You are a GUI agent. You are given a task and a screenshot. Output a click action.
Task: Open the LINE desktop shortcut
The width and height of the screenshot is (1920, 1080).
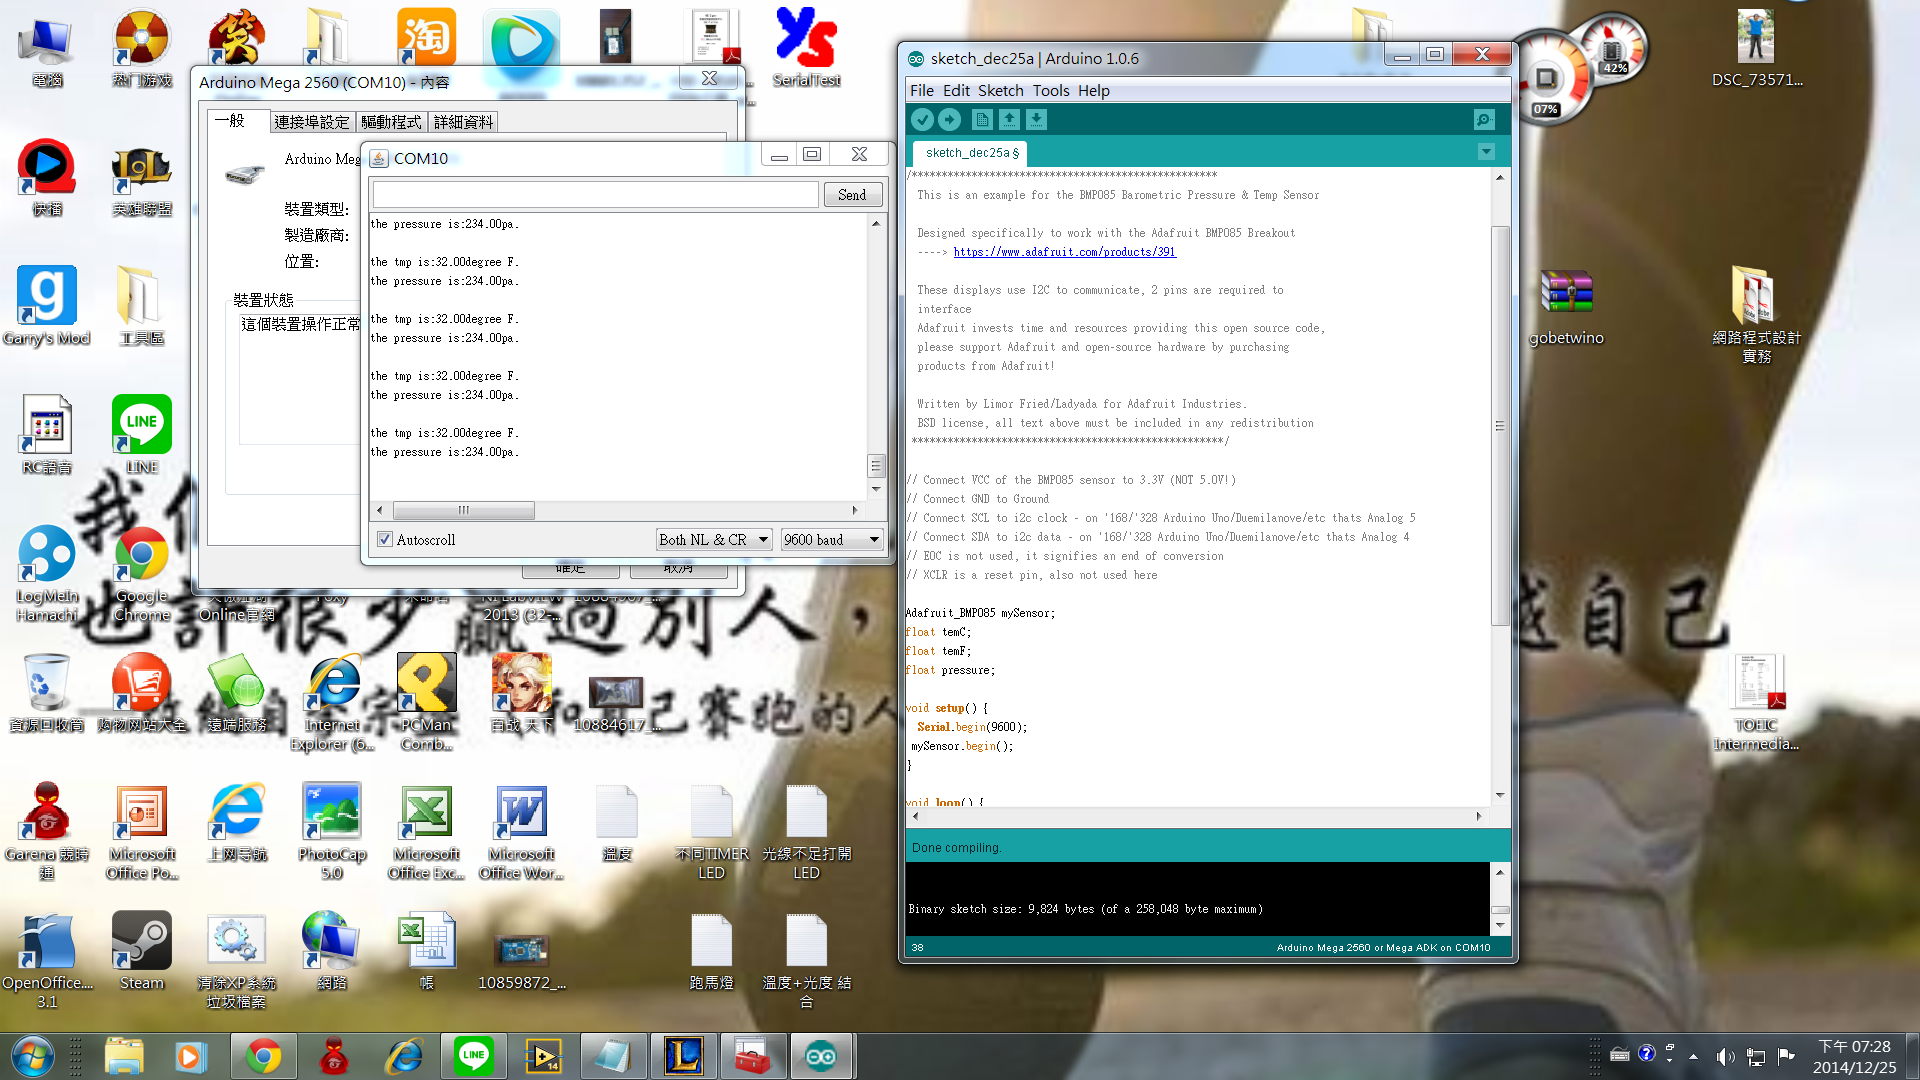pos(142,434)
